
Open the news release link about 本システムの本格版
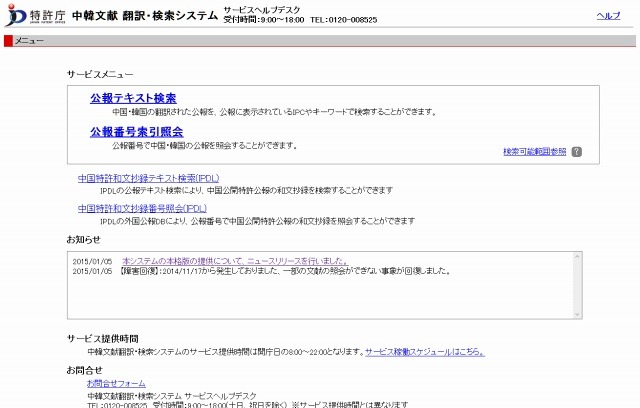pyautogui.click(x=235, y=261)
